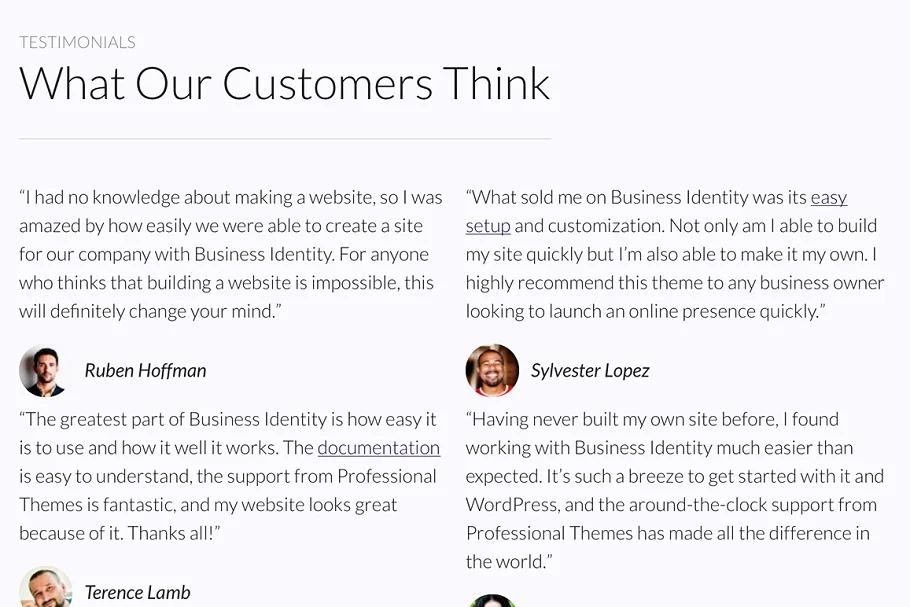
Task: Click the quote beginning "Having never built"
Action: coord(675,490)
